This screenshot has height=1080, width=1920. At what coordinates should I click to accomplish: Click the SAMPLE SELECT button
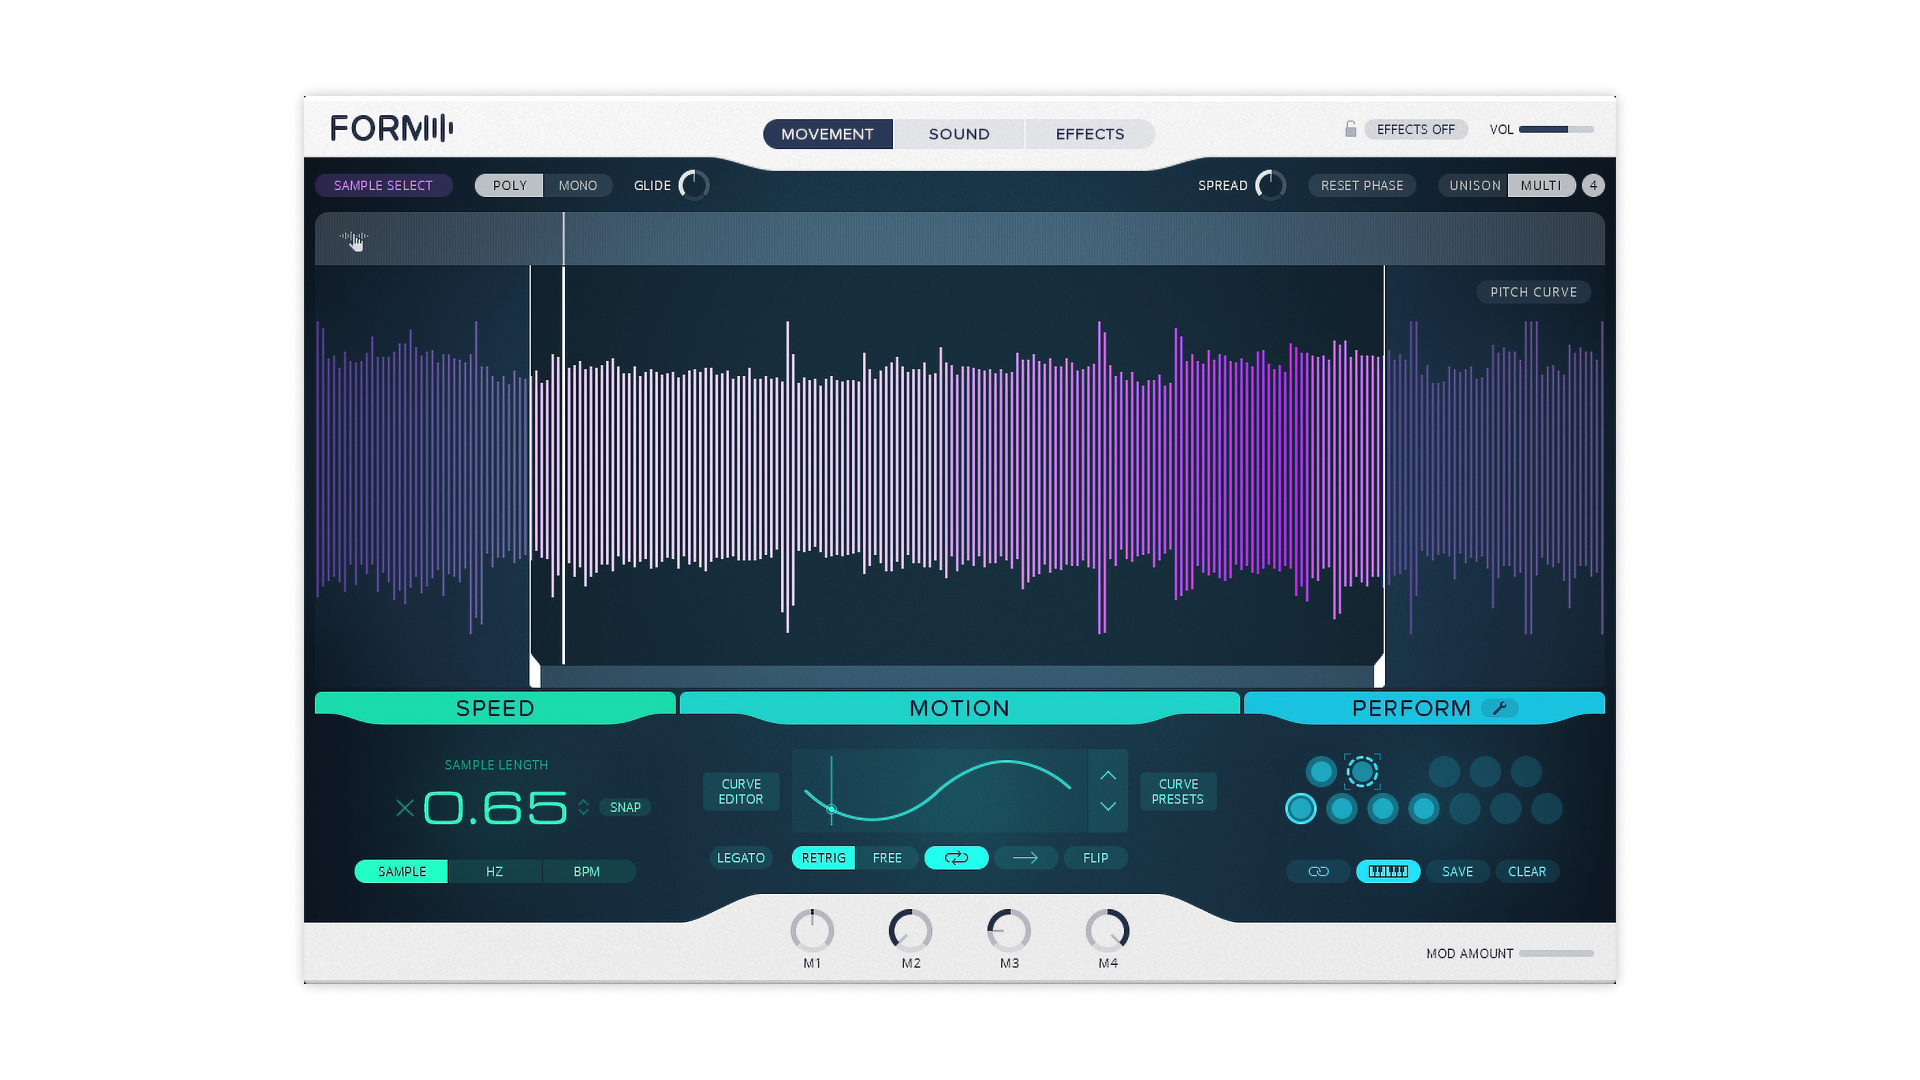383,186
